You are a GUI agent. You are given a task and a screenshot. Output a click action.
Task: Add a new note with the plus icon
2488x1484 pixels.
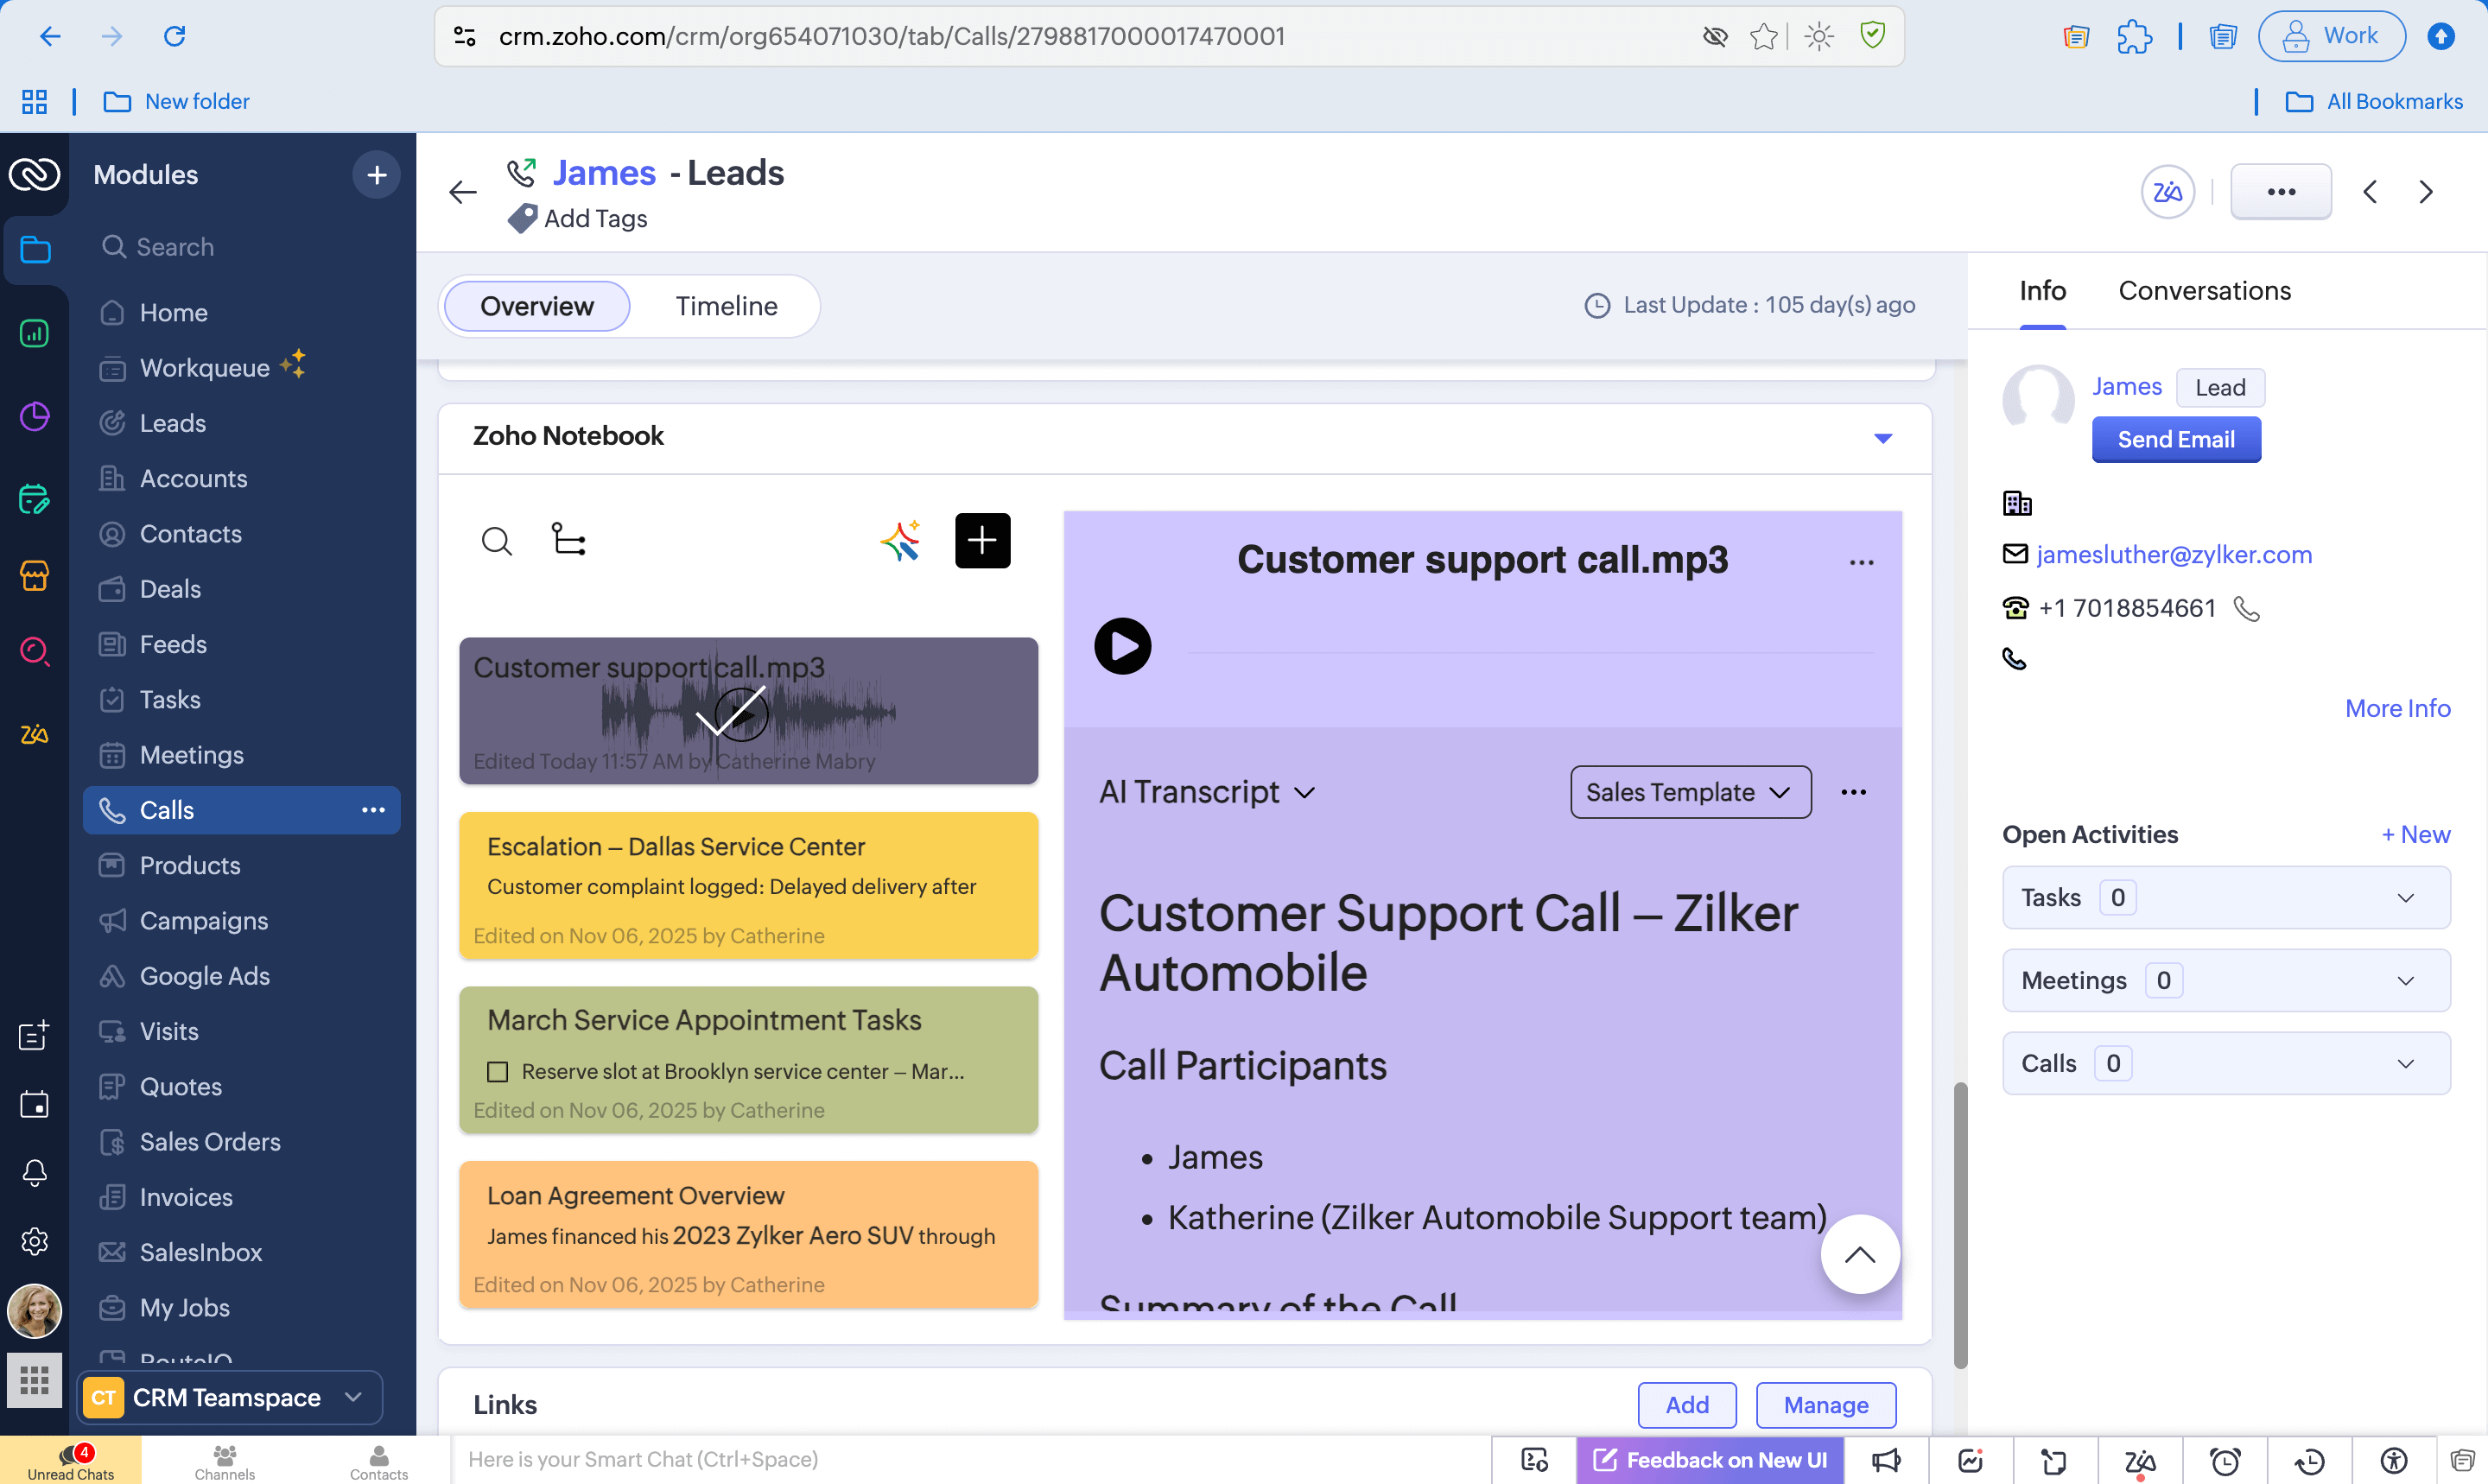[x=982, y=540]
